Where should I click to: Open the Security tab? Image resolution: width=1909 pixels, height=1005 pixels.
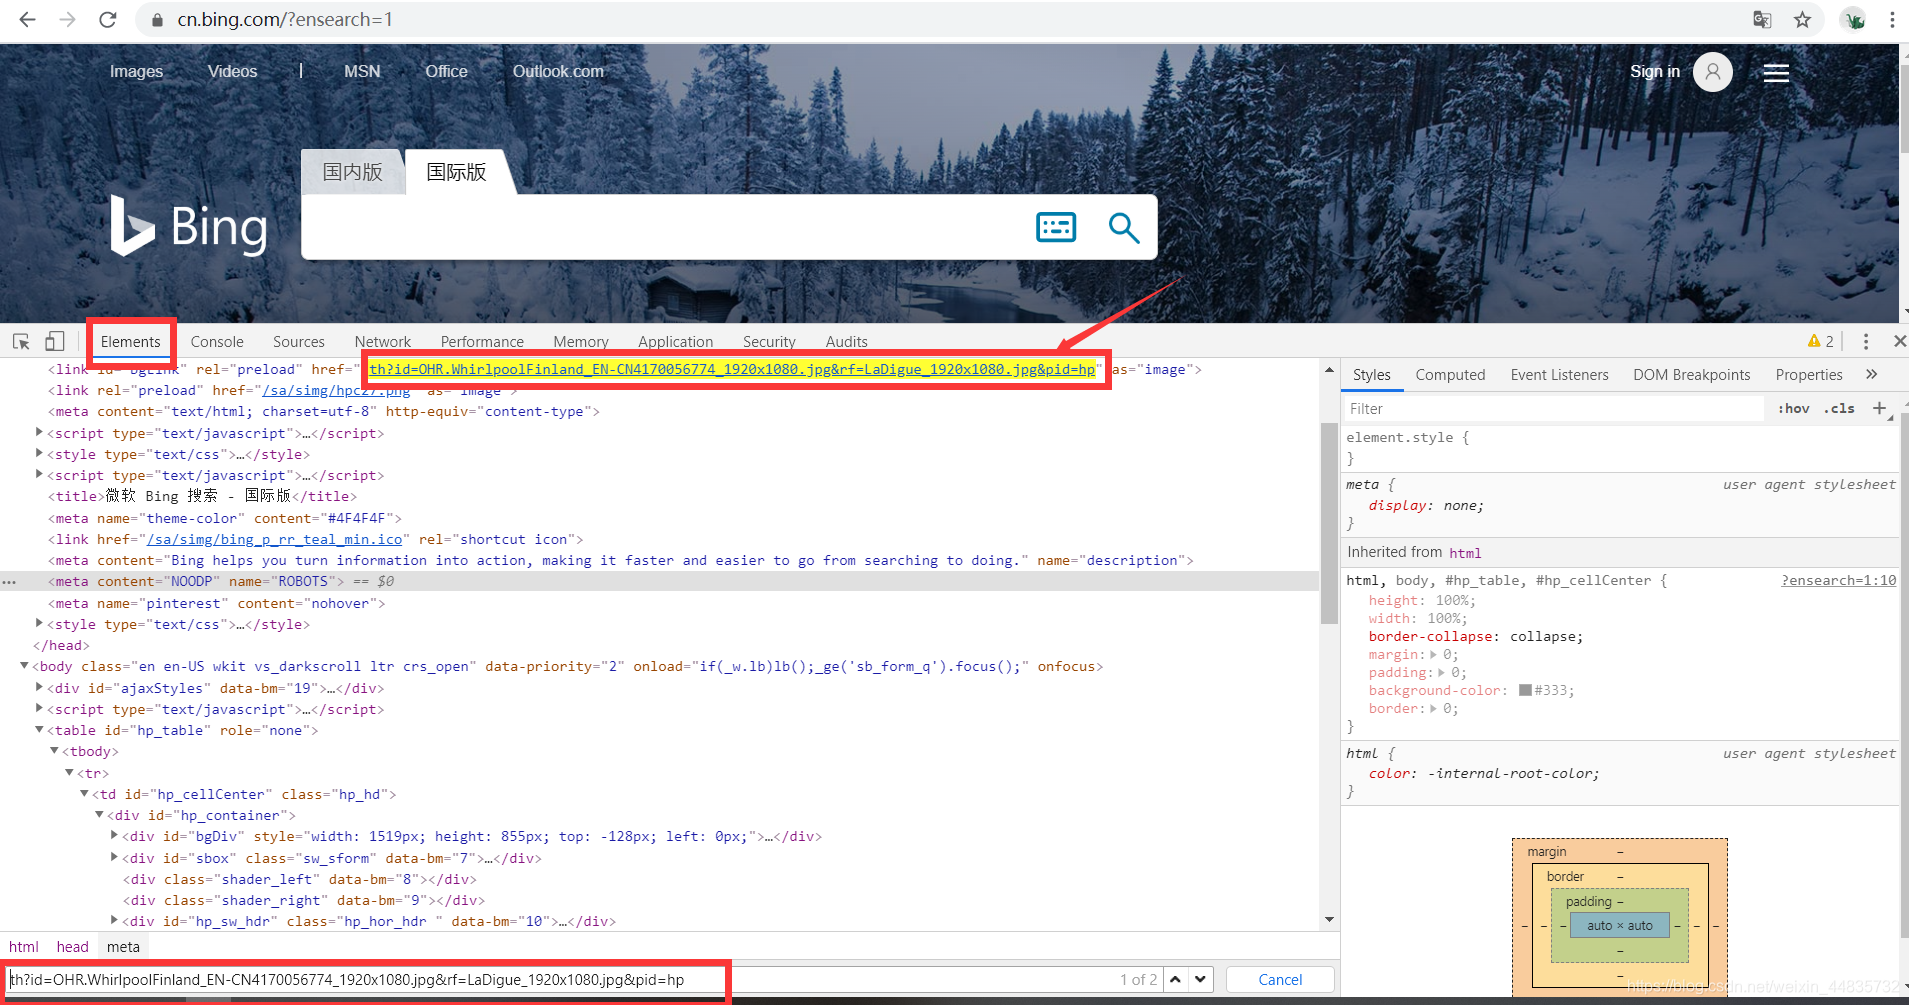click(x=769, y=341)
